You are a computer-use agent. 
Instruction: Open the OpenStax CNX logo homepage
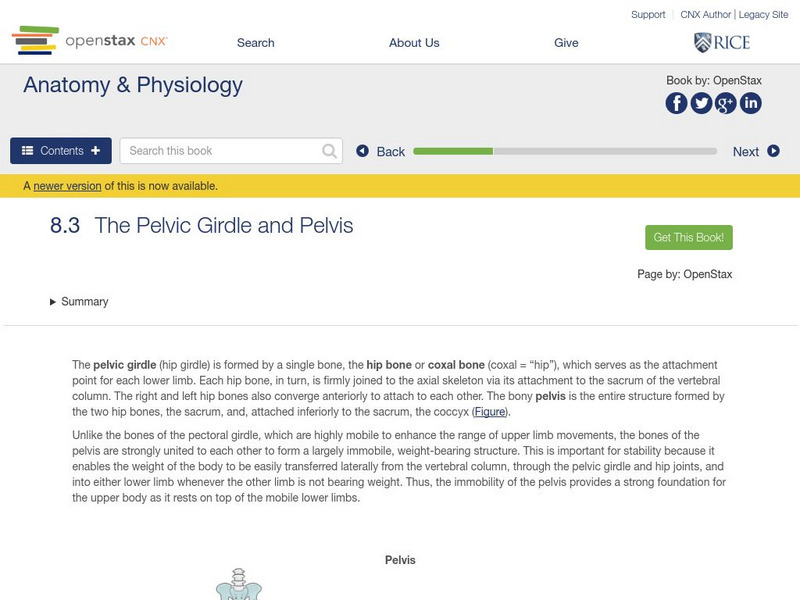tap(90, 41)
